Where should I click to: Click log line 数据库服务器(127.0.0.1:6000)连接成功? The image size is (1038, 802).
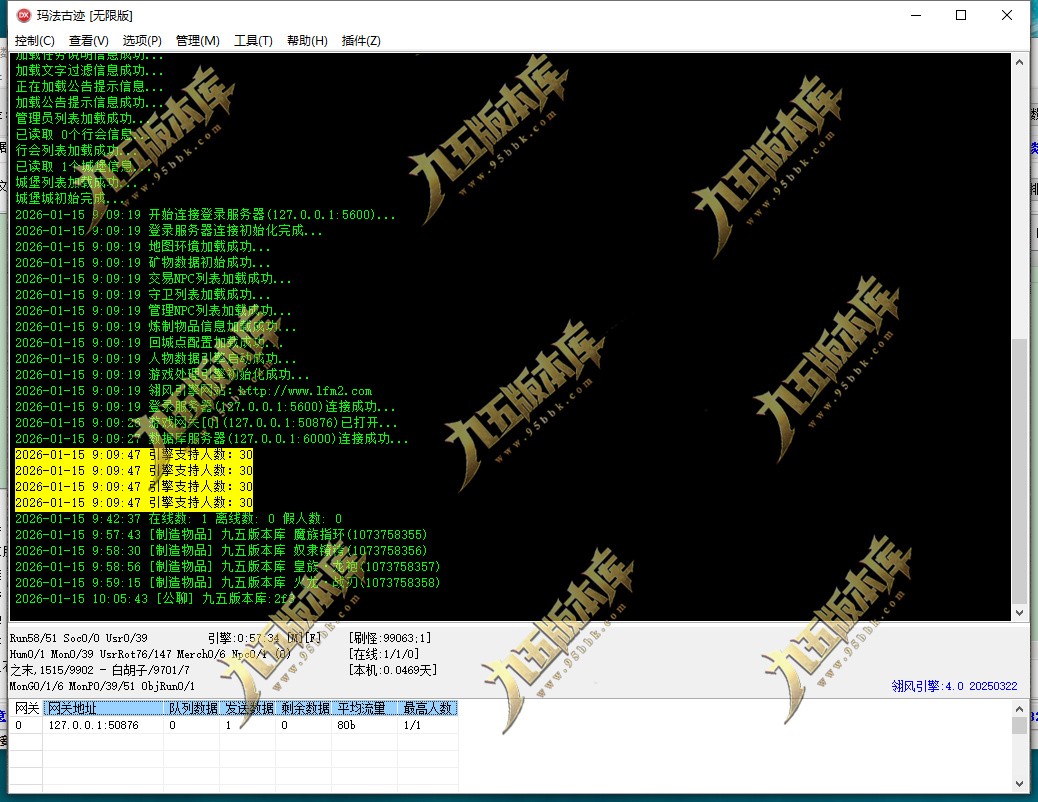[212, 438]
